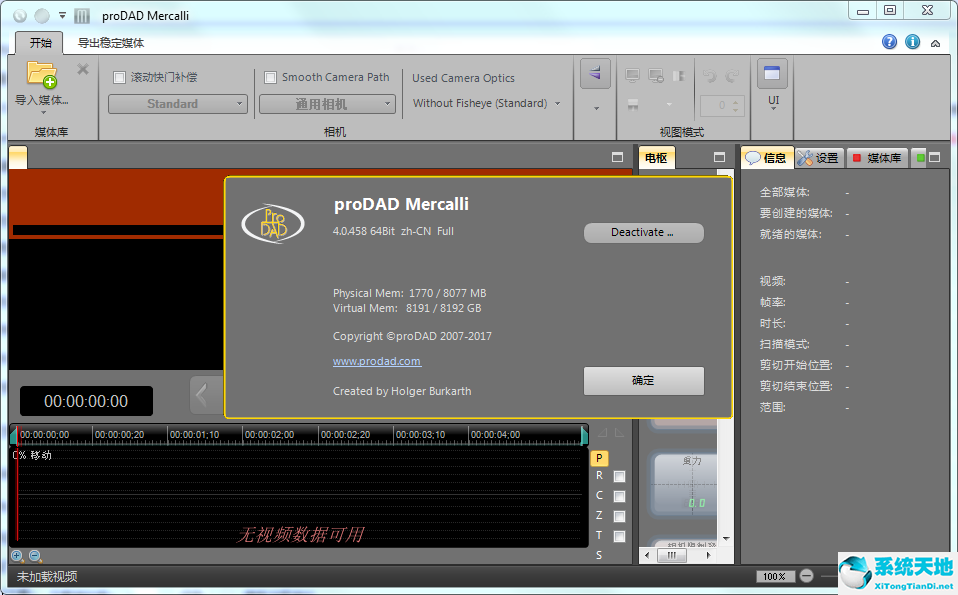Open view mode dropdown arrow beside split icon
The width and height of the screenshot is (958, 595).
click(x=669, y=104)
